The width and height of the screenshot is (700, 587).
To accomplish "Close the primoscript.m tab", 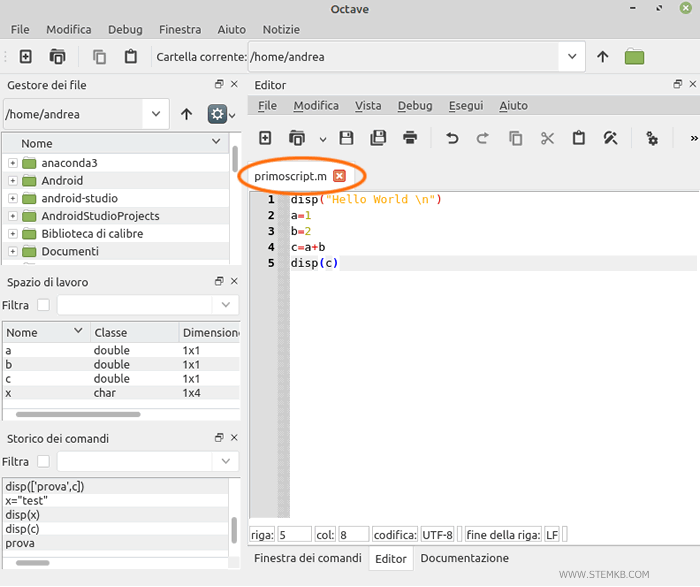I will (339, 176).
